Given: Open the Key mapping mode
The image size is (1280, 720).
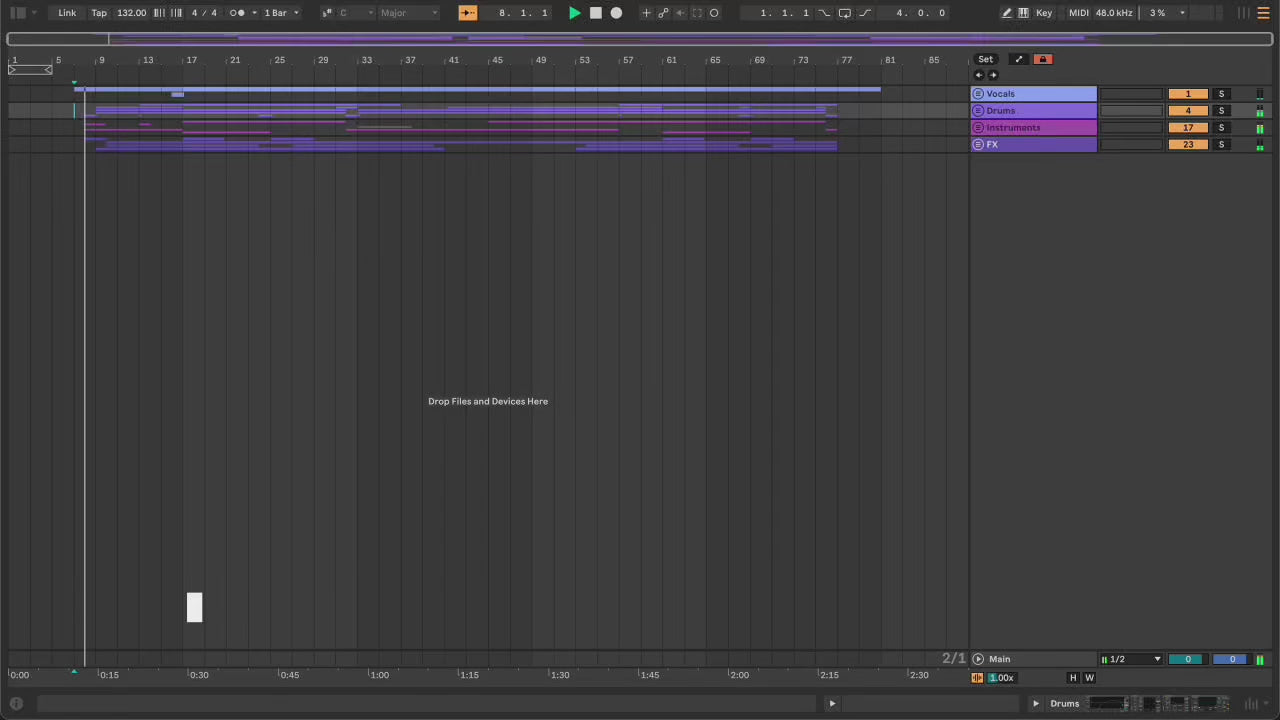Looking at the screenshot, I should (x=1044, y=13).
